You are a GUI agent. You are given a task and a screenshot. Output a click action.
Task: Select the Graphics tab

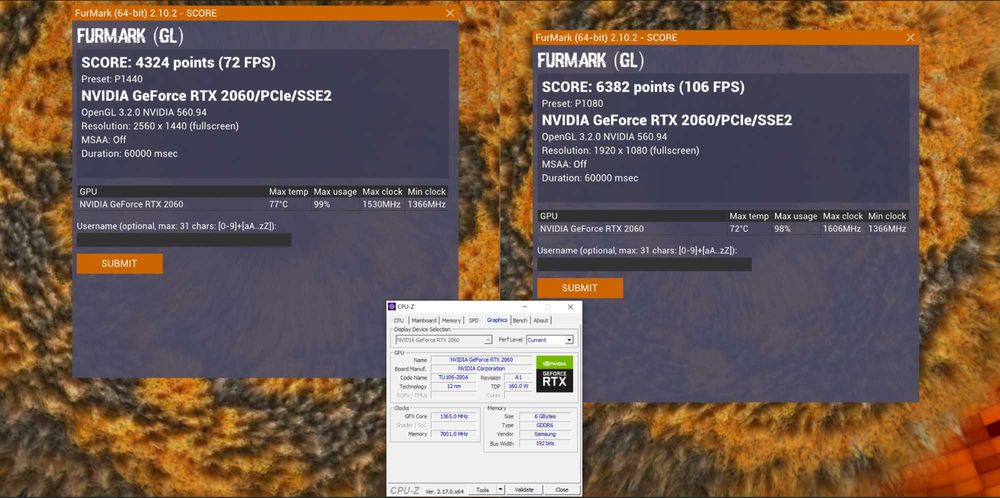[497, 320]
